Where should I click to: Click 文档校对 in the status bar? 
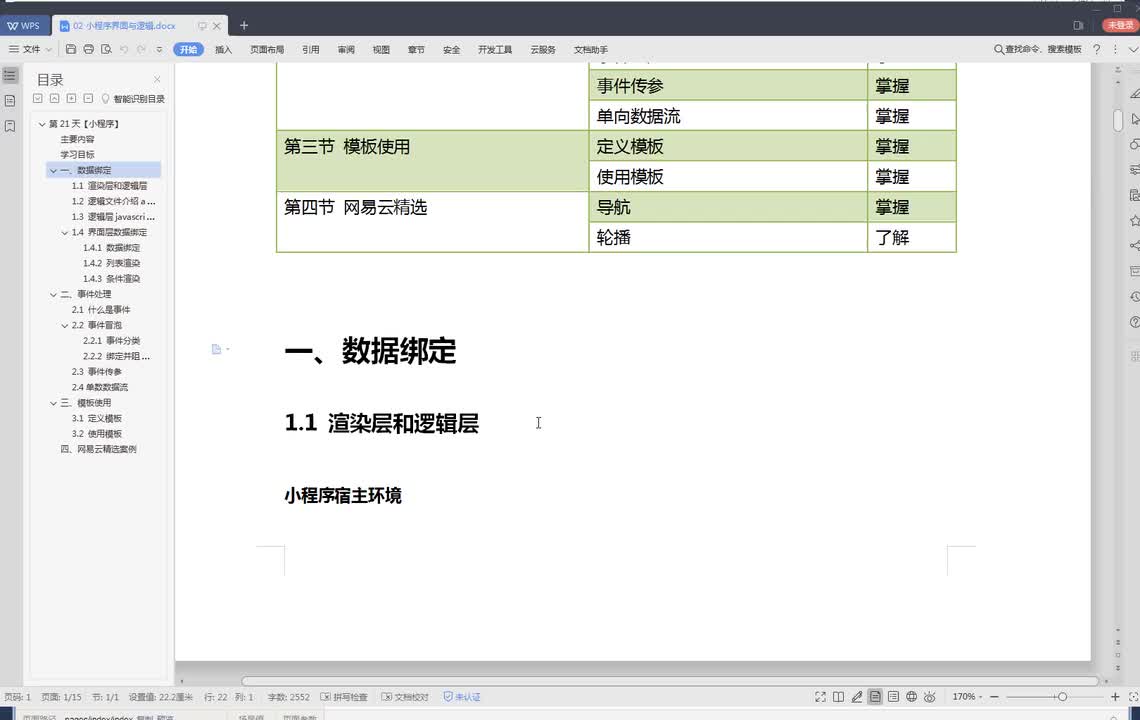click(405, 697)
